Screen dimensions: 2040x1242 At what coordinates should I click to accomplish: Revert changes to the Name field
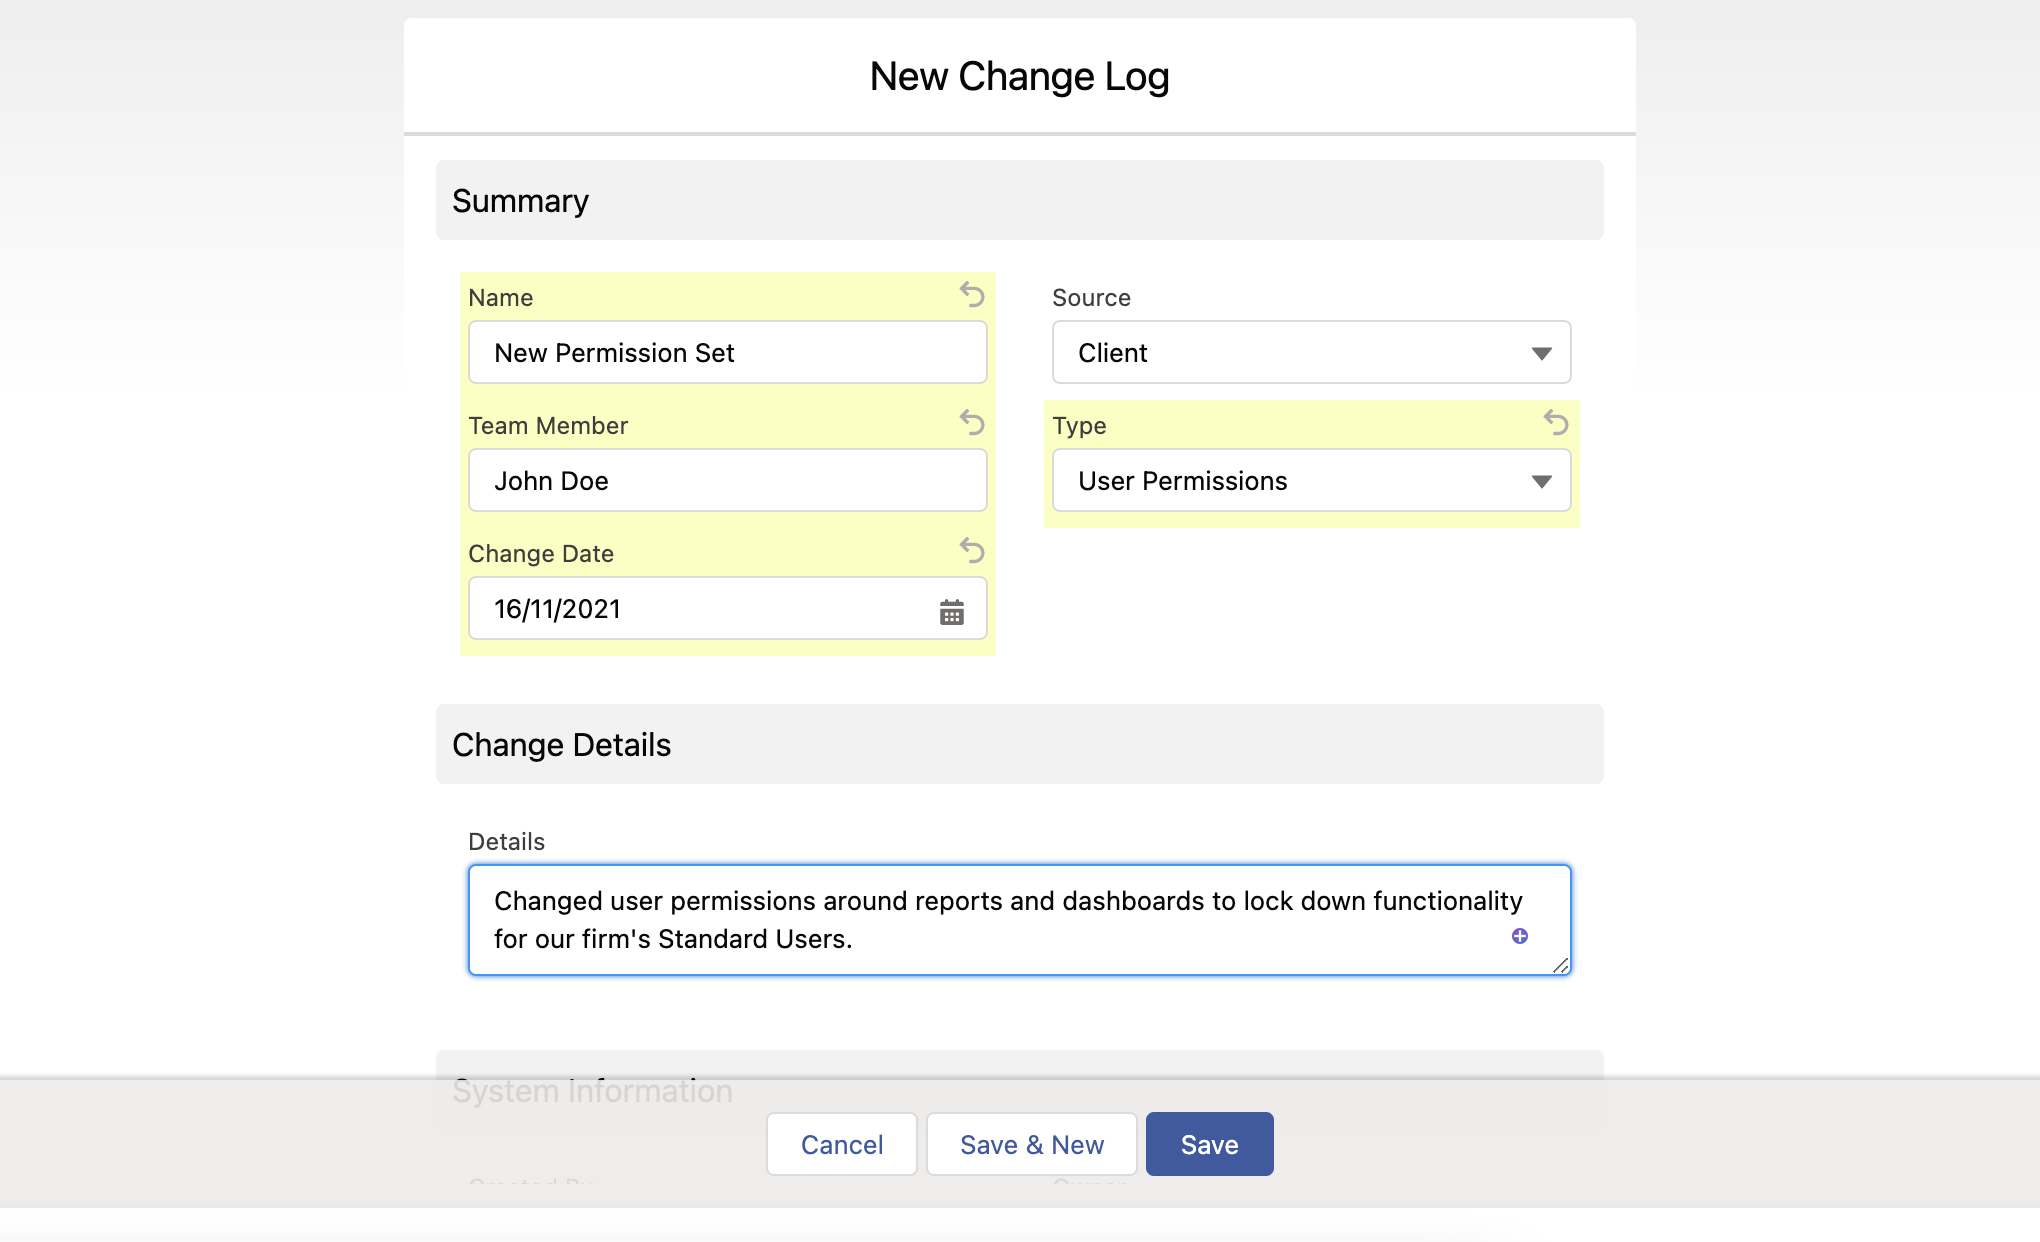point(971,296)
